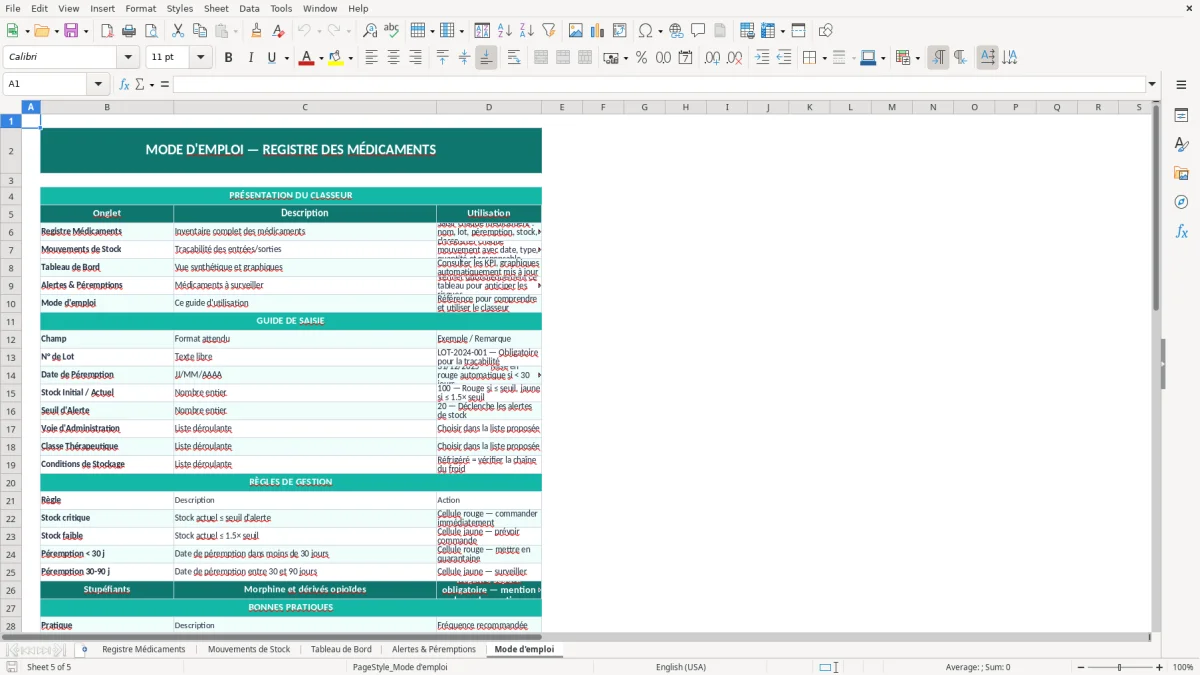Click the zoom slider handle

tap(1119, 667)
